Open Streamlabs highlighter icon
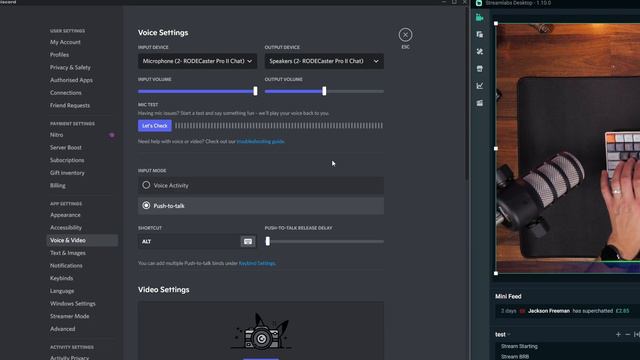The image size is (640, 360). [480, 103]
